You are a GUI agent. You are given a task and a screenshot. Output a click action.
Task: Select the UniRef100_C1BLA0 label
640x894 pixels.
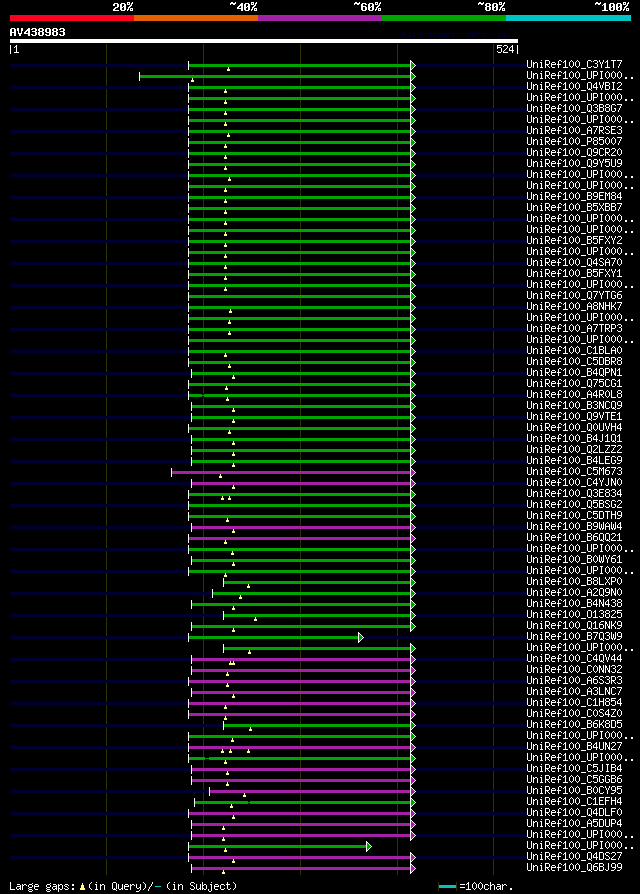point(574,351)
